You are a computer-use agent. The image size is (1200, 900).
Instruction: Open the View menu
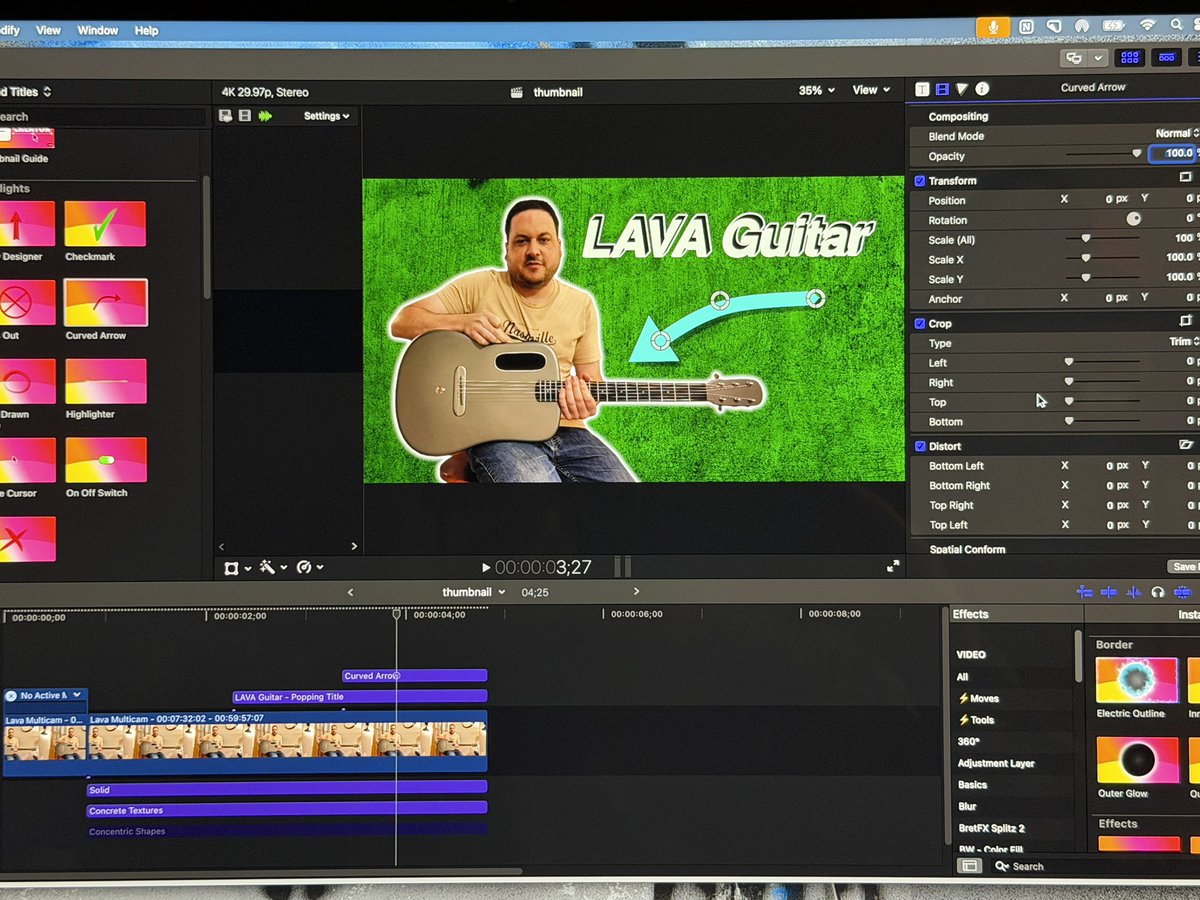point(49,31)
